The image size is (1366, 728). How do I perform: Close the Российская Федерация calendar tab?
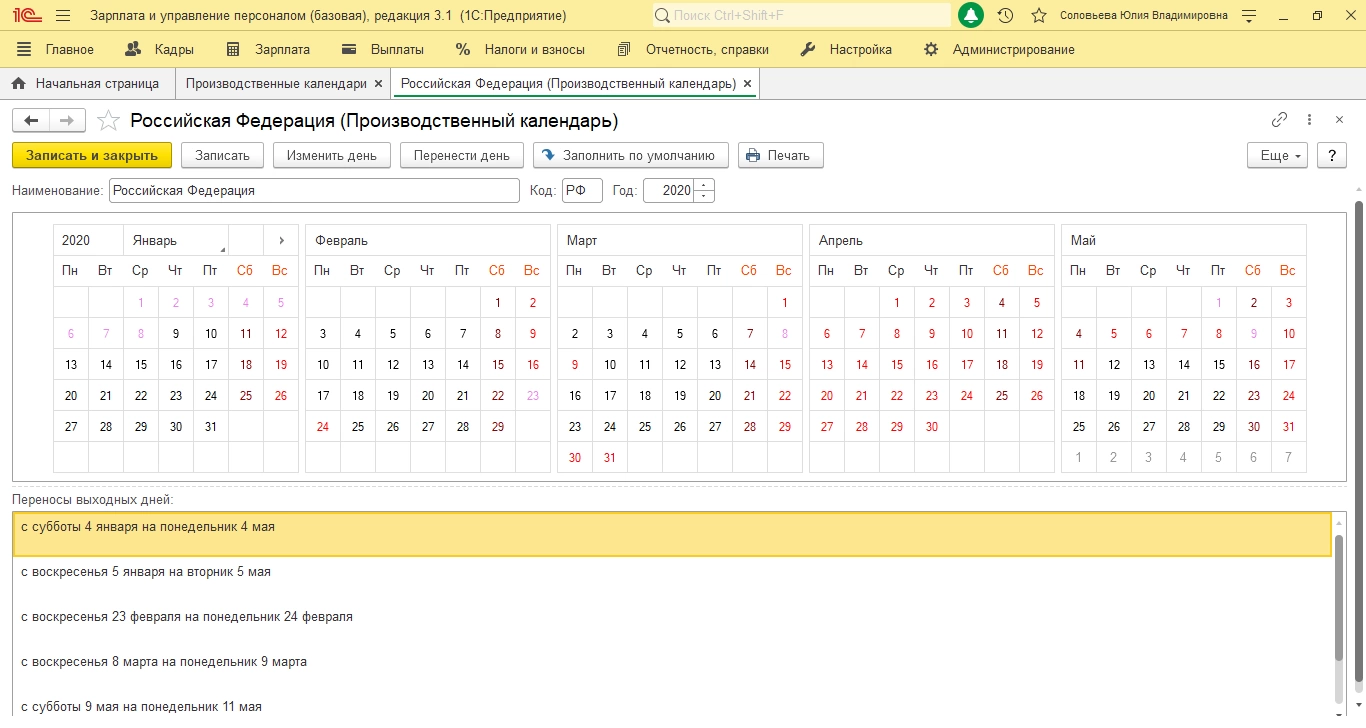[747, 84]
